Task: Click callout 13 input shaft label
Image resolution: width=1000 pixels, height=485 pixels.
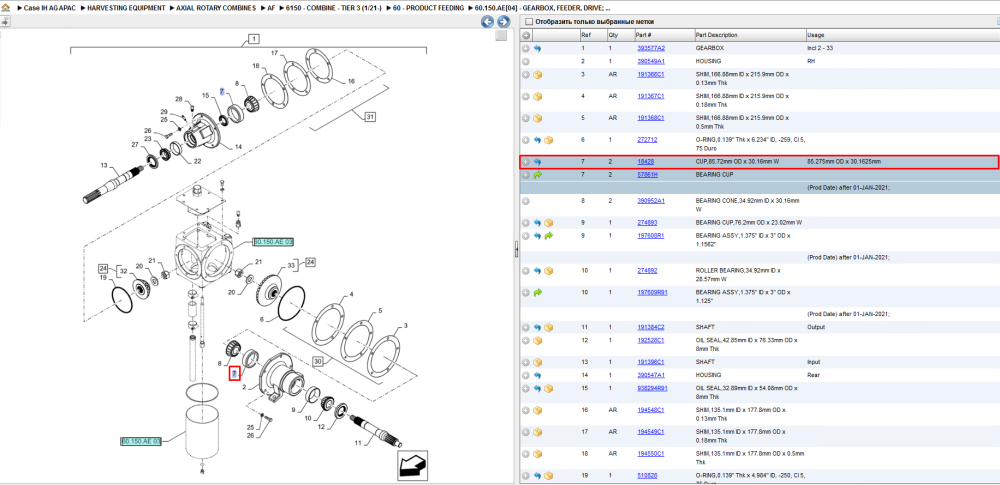Action: [104, 165]
